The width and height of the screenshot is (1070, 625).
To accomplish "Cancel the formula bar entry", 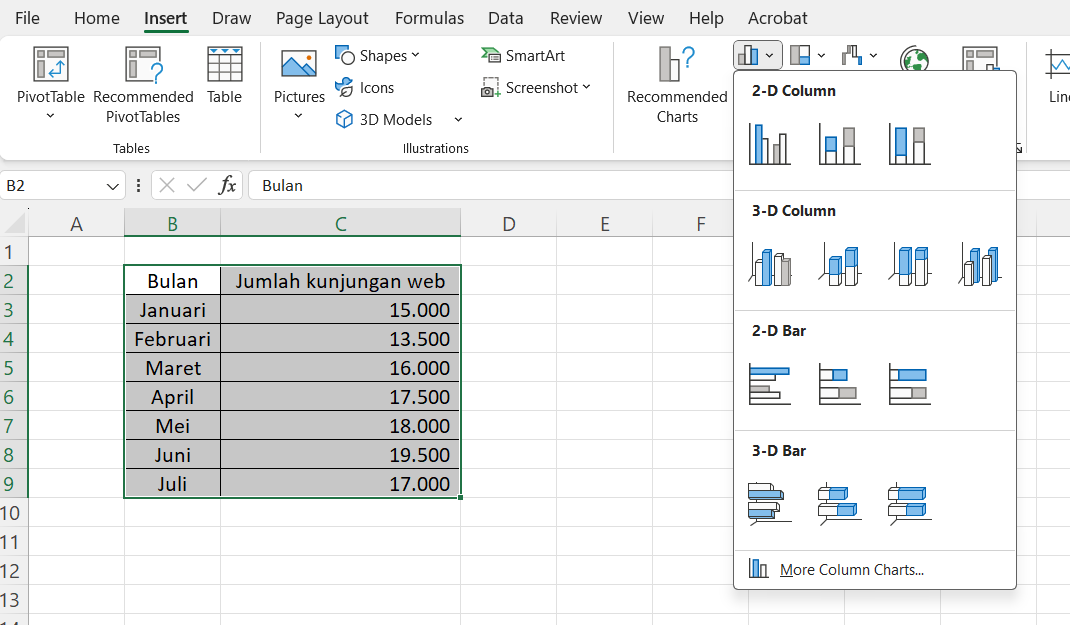I will click(x=167, y=186).
